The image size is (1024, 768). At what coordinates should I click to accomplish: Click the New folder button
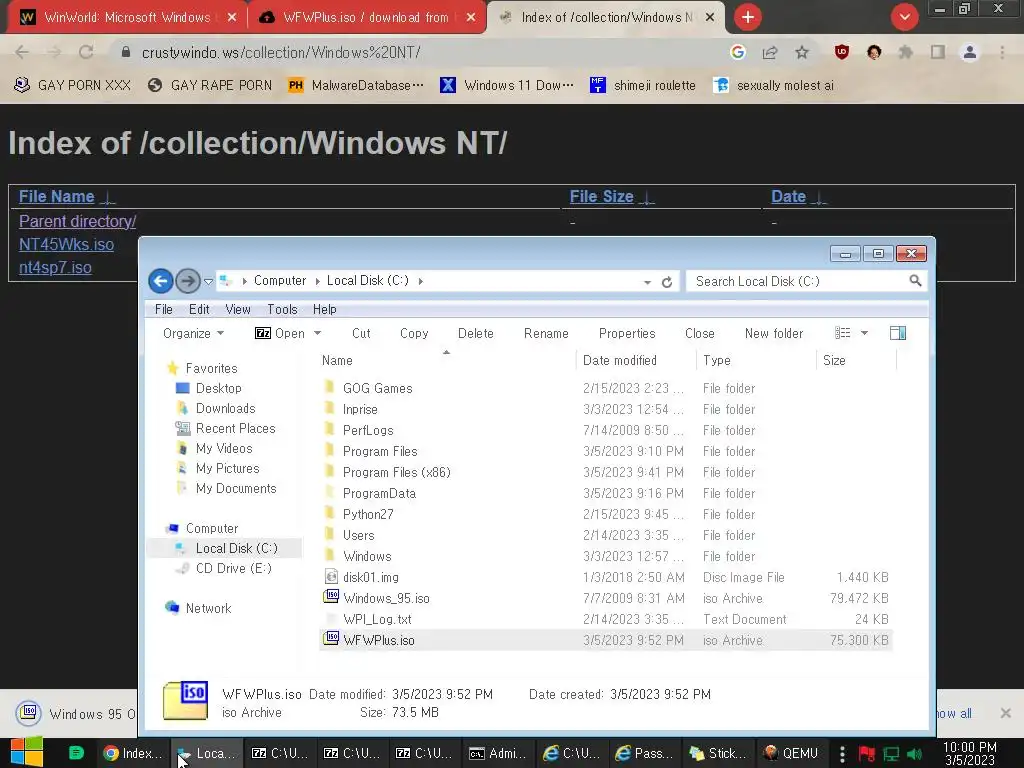(x=774, y=333)
